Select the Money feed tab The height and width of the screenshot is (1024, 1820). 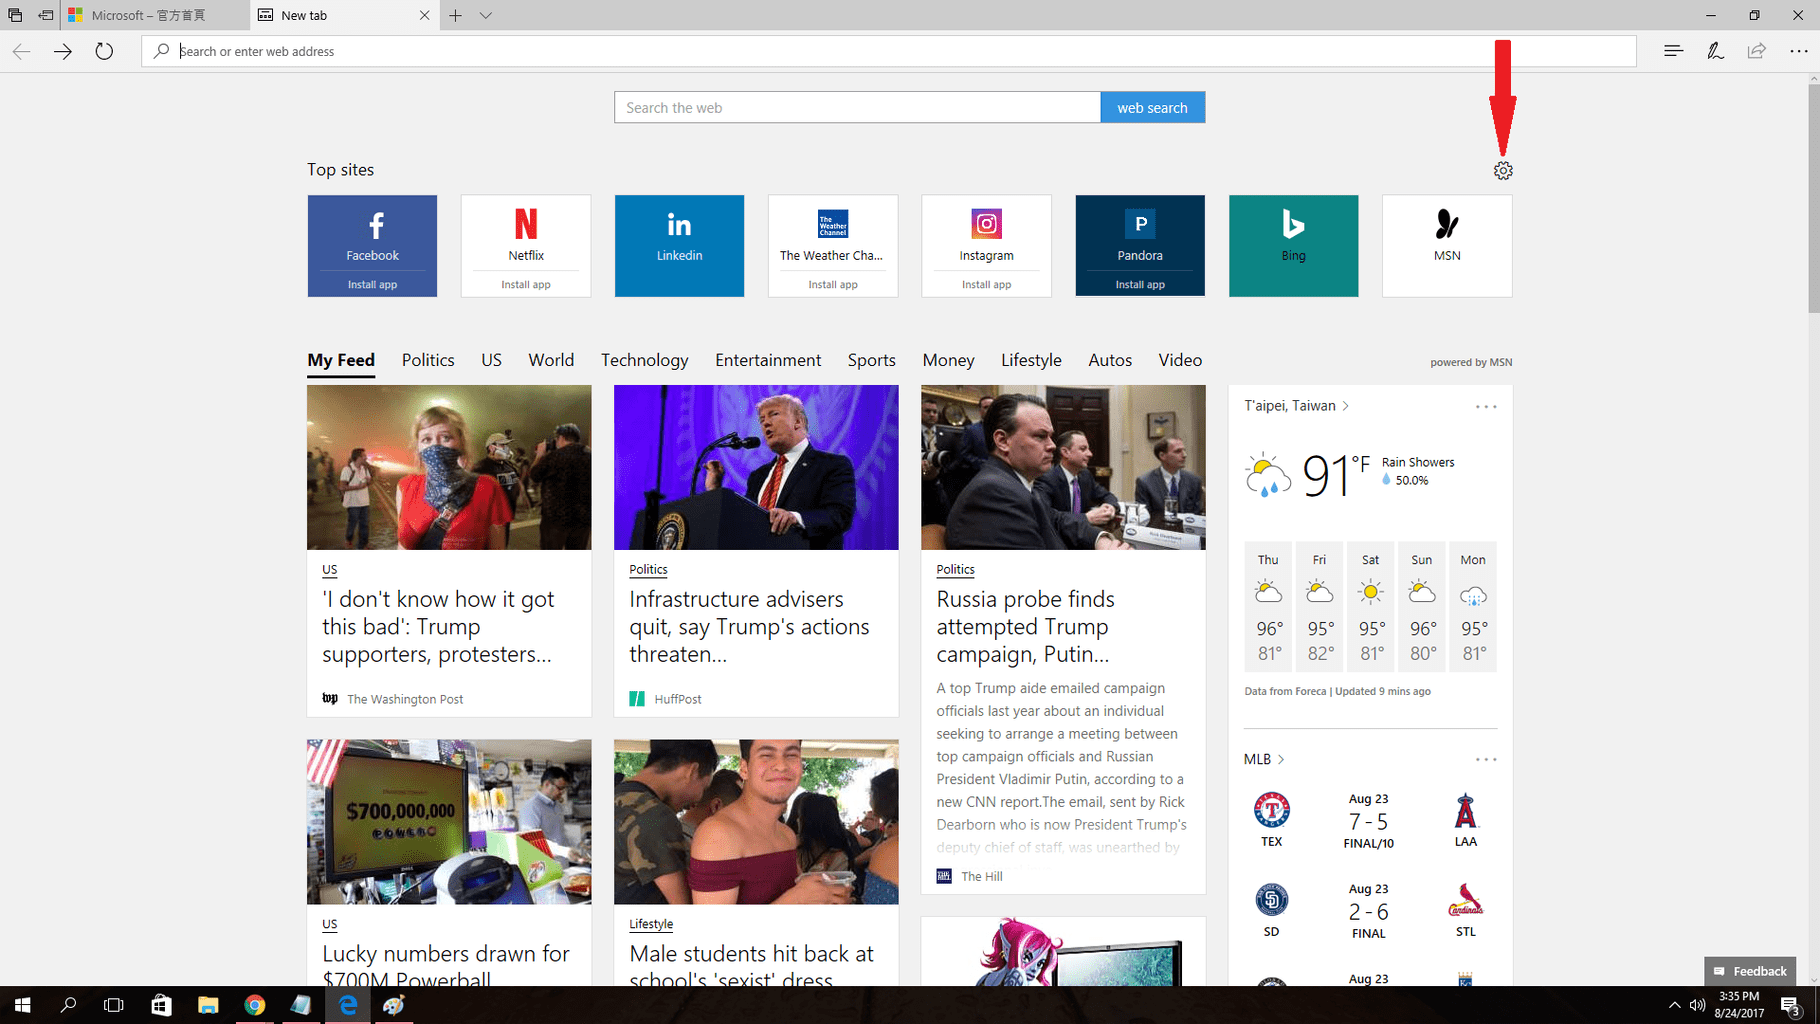click(948, 360)
